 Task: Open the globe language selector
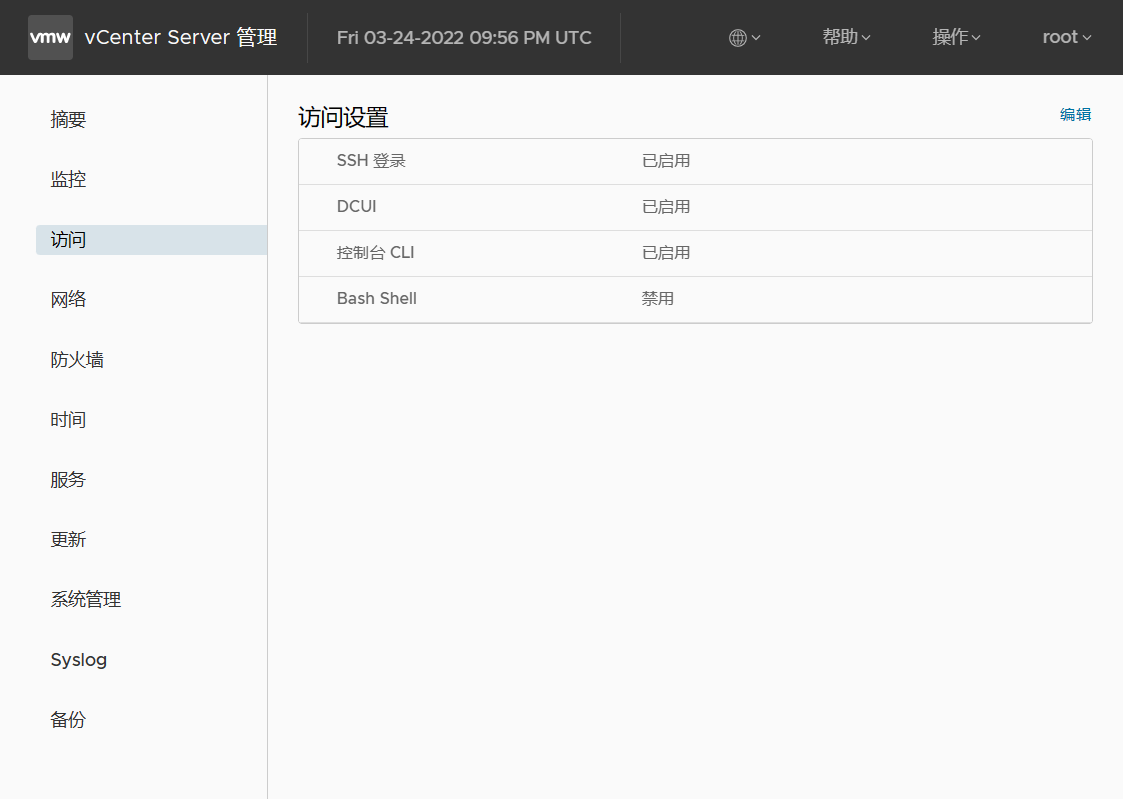(x=745, y=38)
